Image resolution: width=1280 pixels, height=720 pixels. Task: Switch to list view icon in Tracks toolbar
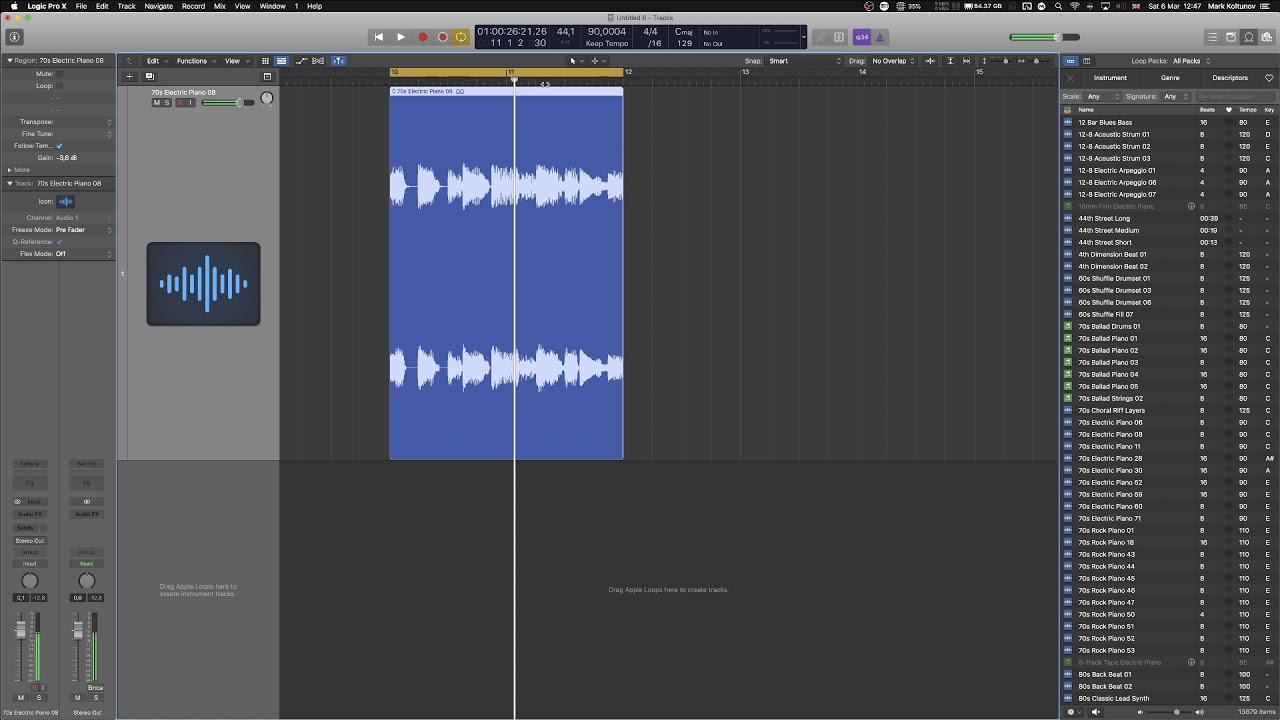click(281, 61)
